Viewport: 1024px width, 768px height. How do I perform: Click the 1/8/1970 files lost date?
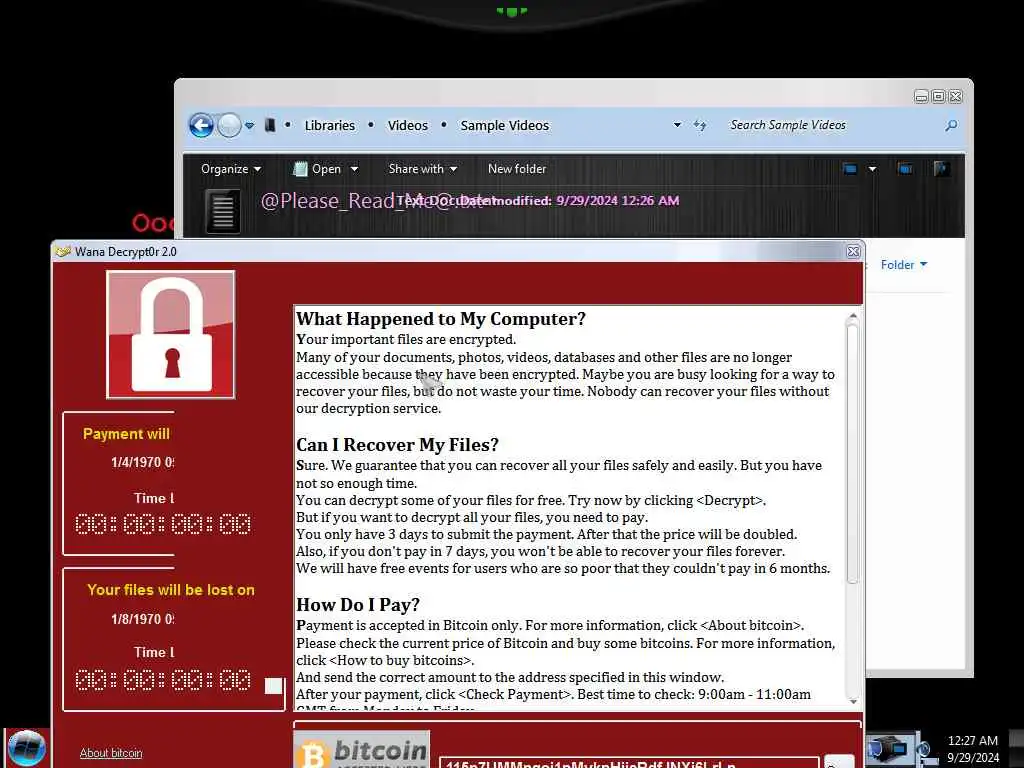click(142, 619)
